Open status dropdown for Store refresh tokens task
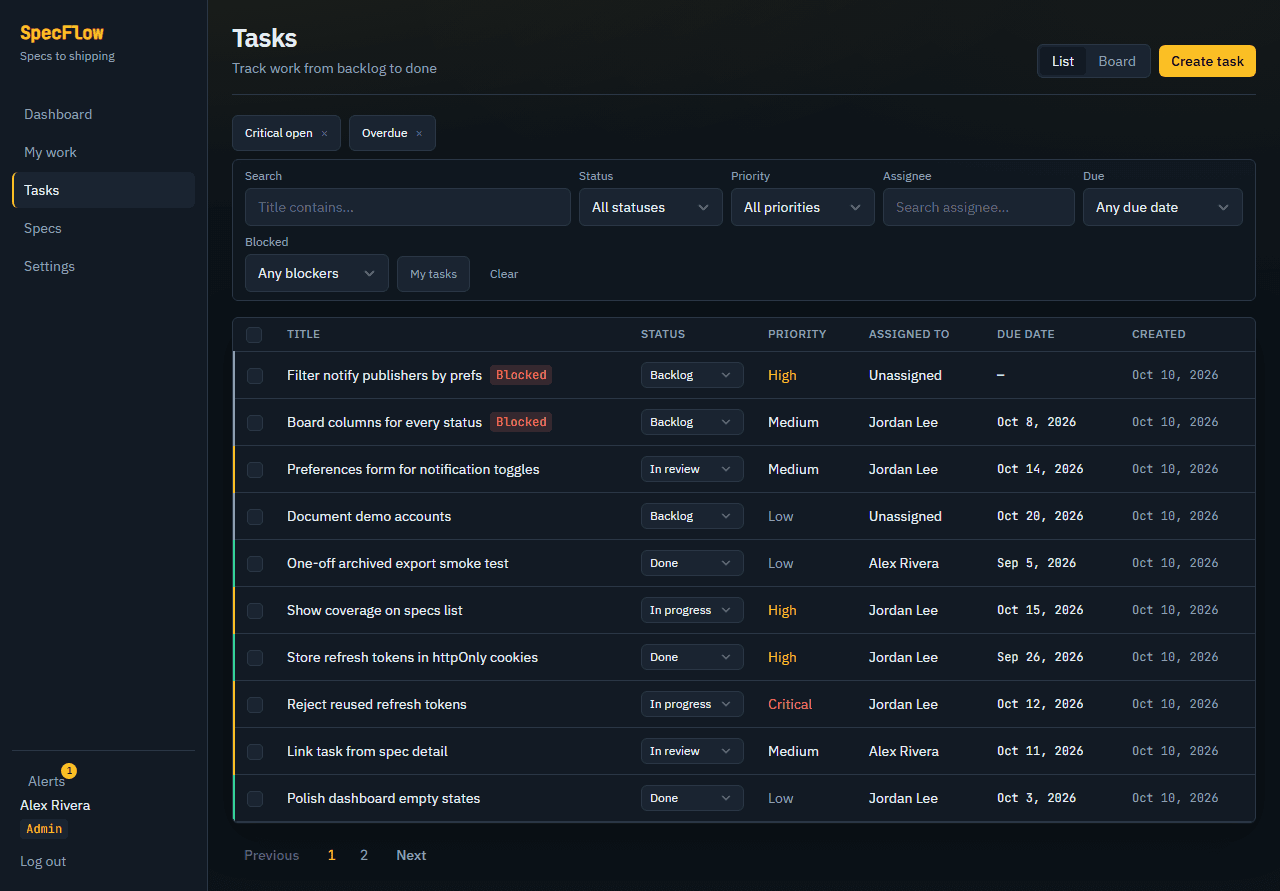The height and width of the screenshot is (891, 1280). [x=692, y=657]
